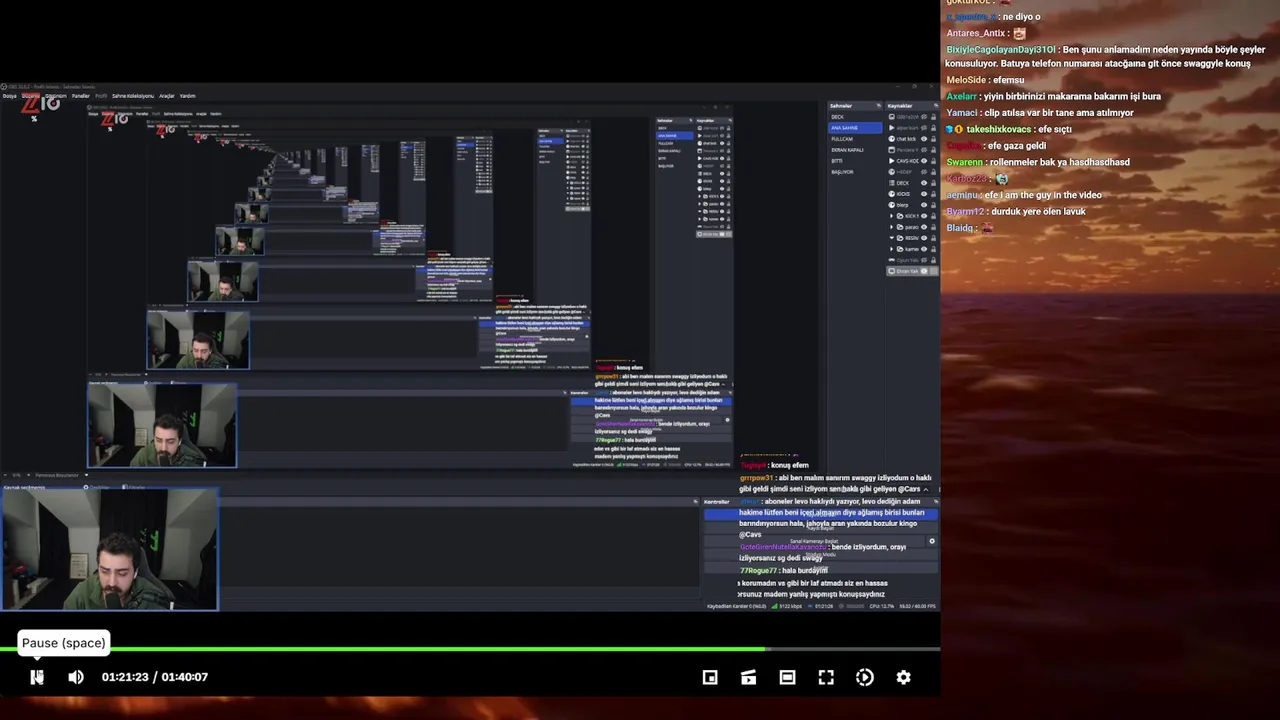Viewport: 1280px width, 720px height.
Task: Open playback speed control
Action: point(865,677)
